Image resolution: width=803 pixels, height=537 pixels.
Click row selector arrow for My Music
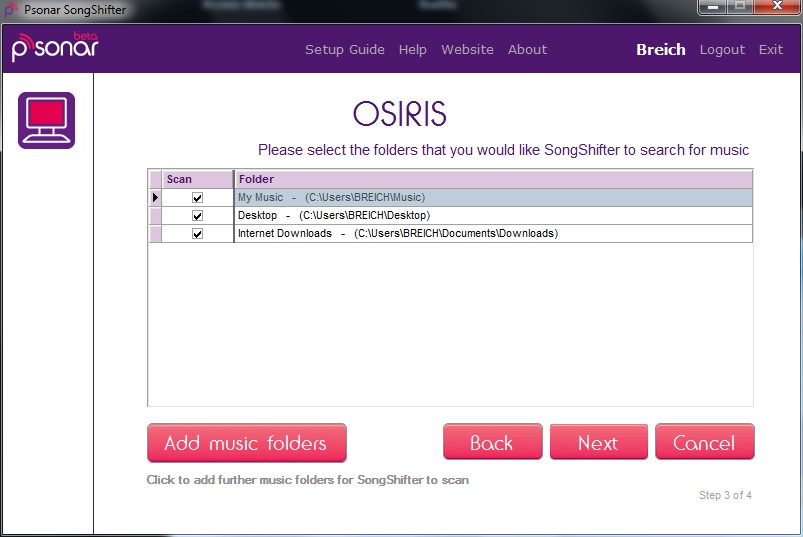pyautogui.click(x=155, y=198)
